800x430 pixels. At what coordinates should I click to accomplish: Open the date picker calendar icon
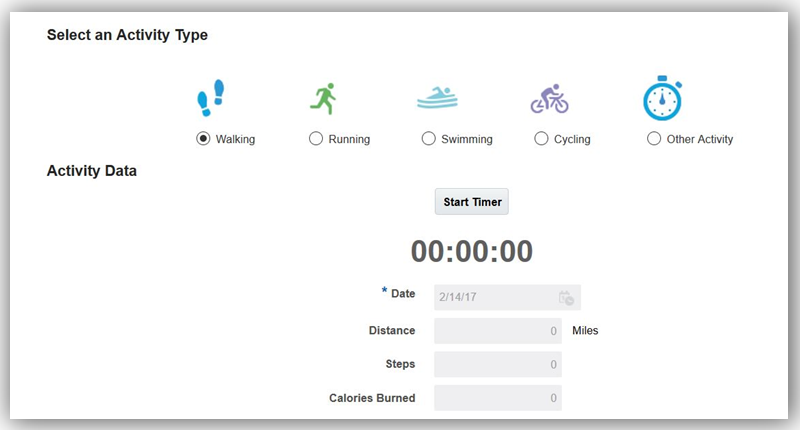pos(566,298)
